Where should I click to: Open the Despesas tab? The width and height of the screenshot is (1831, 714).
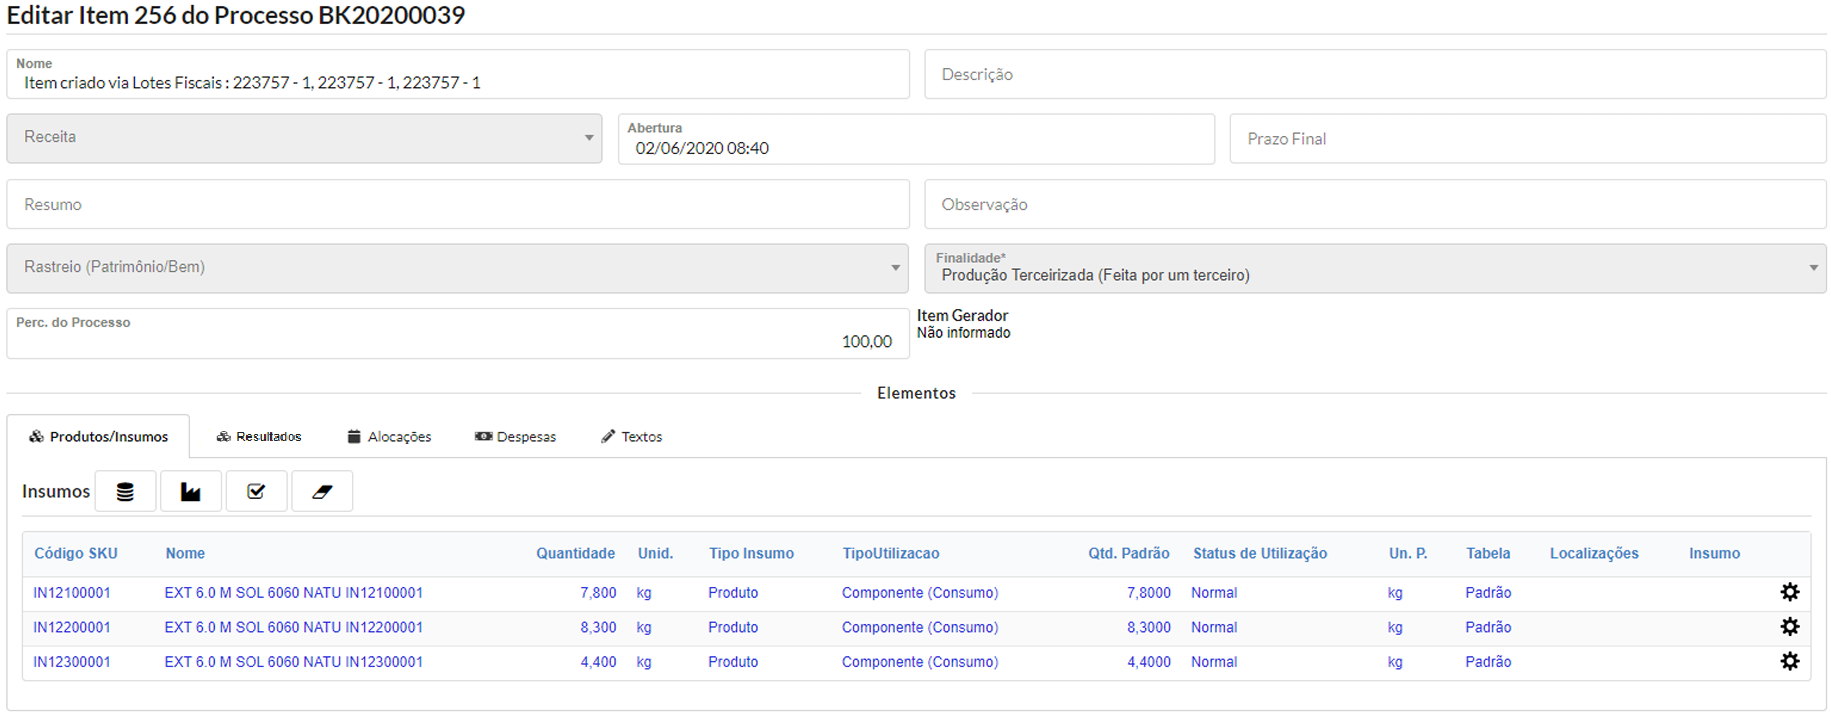coord(515,437)
